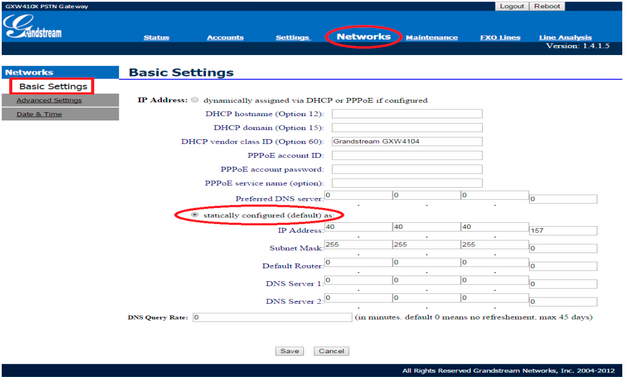Click DNS Server 1 third octet
625x377 pixels.
click(x=494, y=280)
